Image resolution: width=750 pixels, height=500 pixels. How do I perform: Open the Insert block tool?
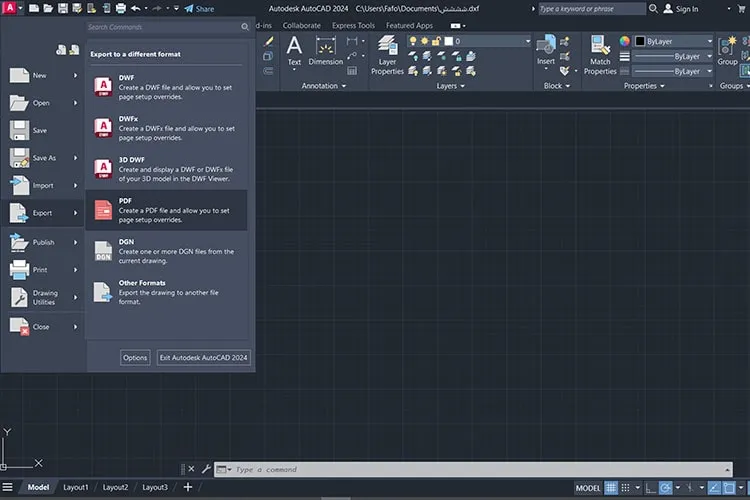(x=546, y=51)
